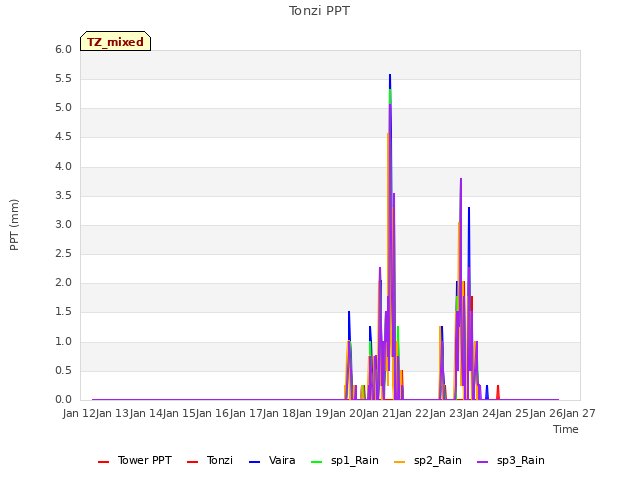
Task: Click the 6.0 y-axis tick value
Action: (63, 49)
